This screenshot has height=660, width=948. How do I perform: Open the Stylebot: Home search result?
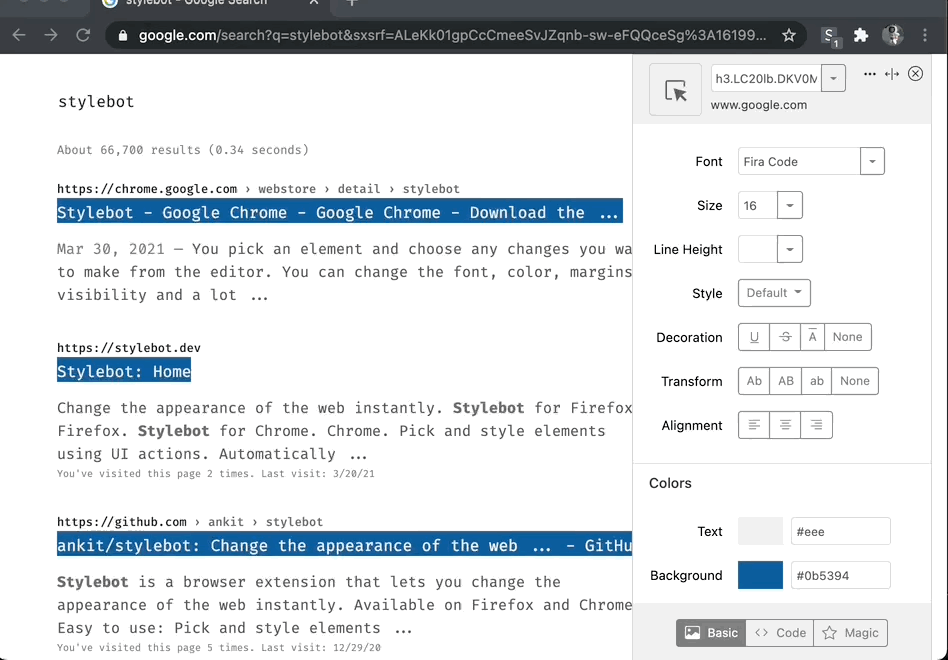(x=124, y=371)
